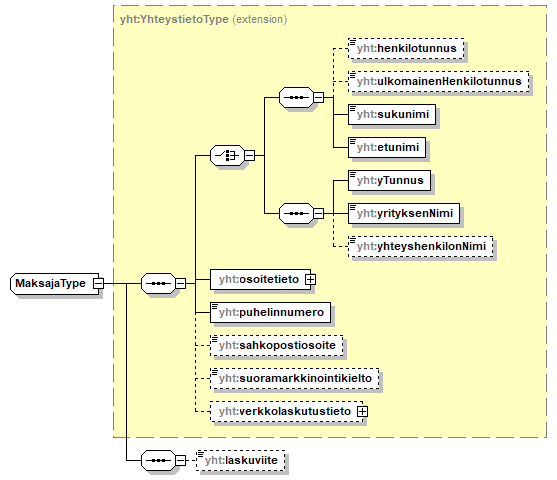557x480 pixels.
Task: Collapse the main sequence after MaksajaType
Action: pyautogui.click(x=180, y=284)
